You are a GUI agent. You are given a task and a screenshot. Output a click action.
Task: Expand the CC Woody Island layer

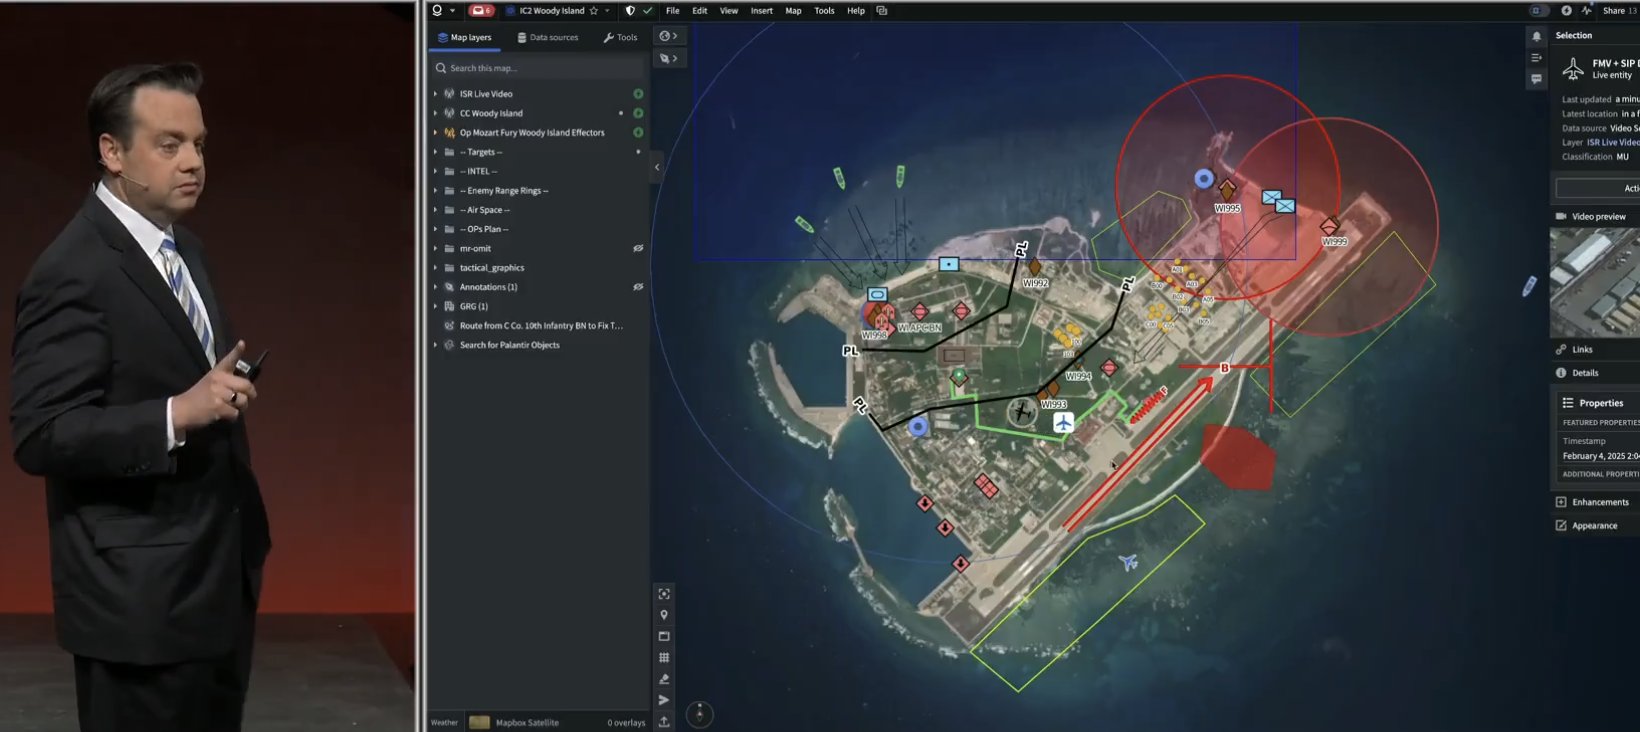point(435,113)
